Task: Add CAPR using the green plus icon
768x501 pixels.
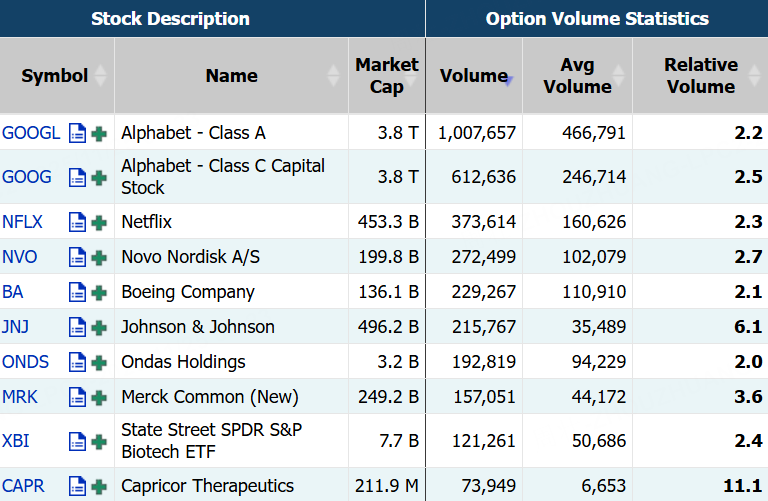Action: (x=99, y=486)
